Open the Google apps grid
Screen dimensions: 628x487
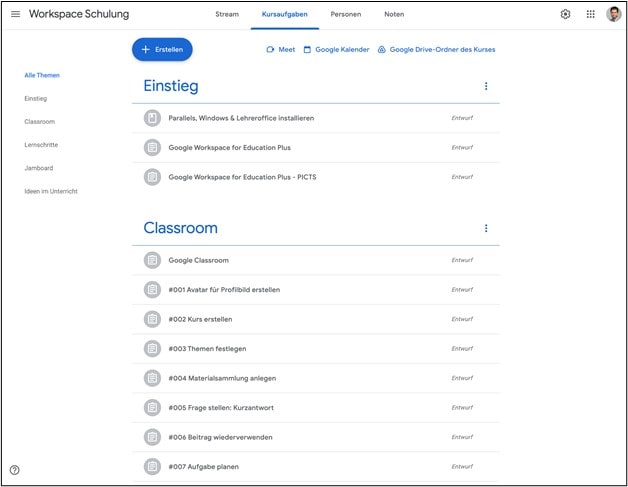click(590, 14)
